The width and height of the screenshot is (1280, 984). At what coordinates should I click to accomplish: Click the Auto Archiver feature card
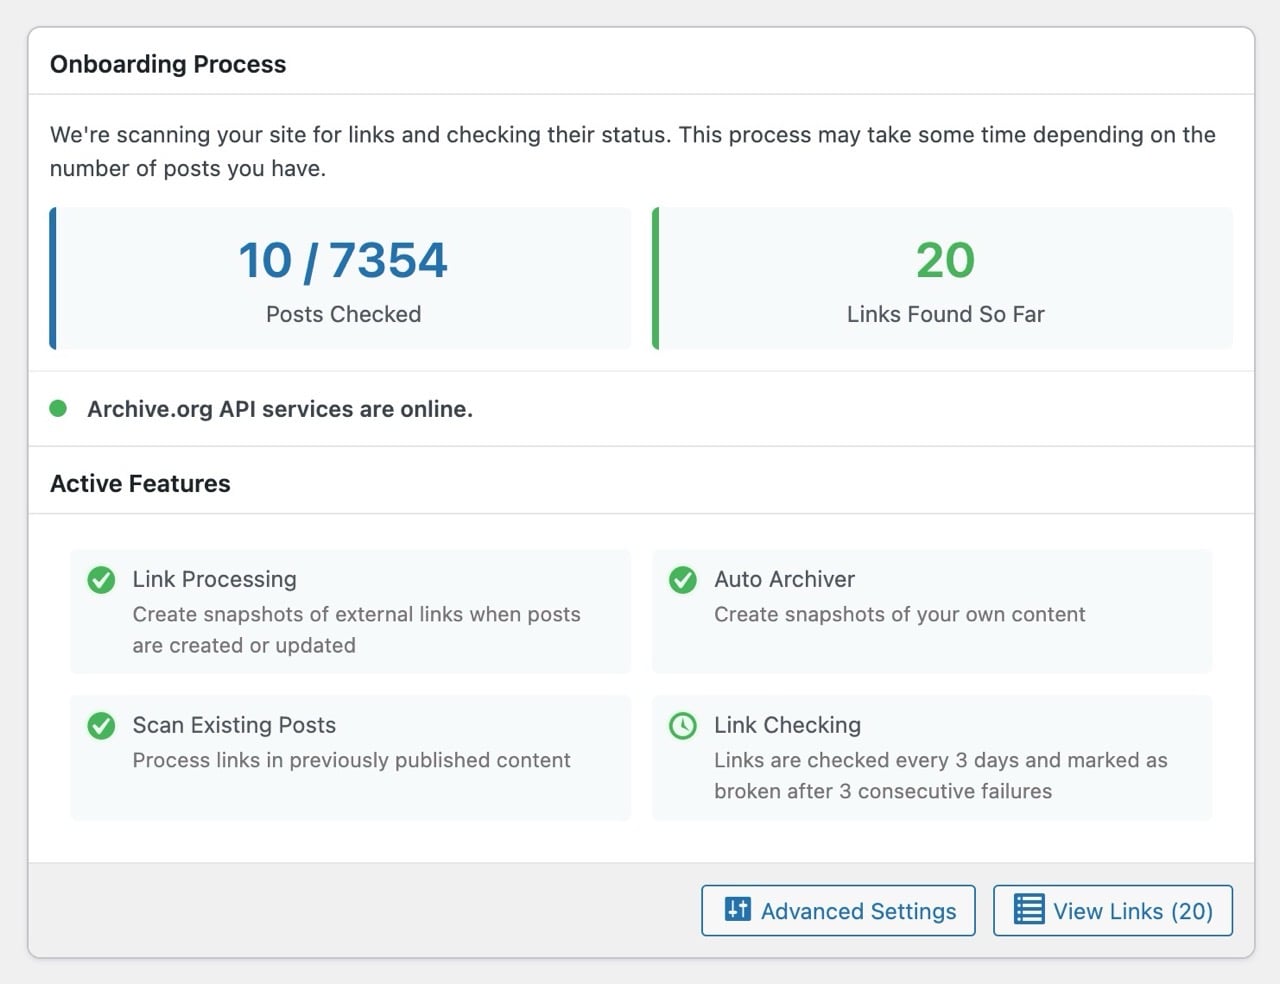pyautogui.click(x=931, y=611)
